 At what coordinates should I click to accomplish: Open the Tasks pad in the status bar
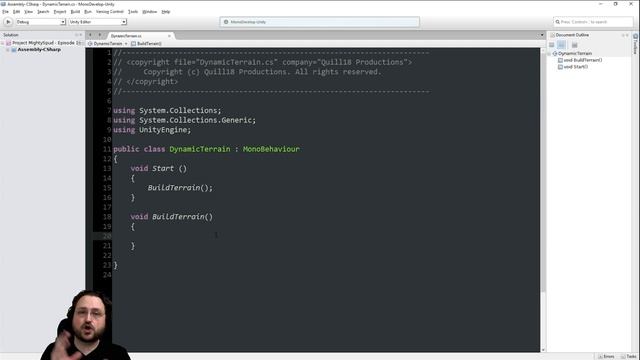629,356
